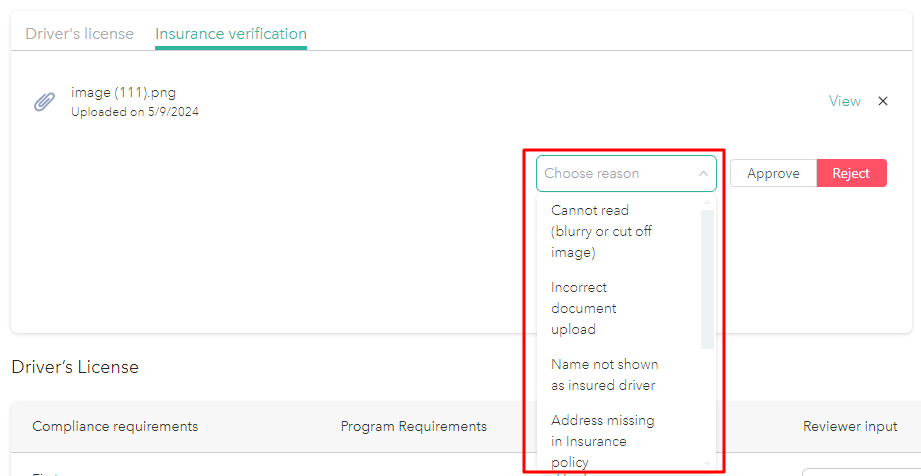The height and width of the screenshot is (476, 921).
Task: Choose 'Cannot read (blurry or cut off image)' reason
Action: pyautogui.click(x=601, y=231)
